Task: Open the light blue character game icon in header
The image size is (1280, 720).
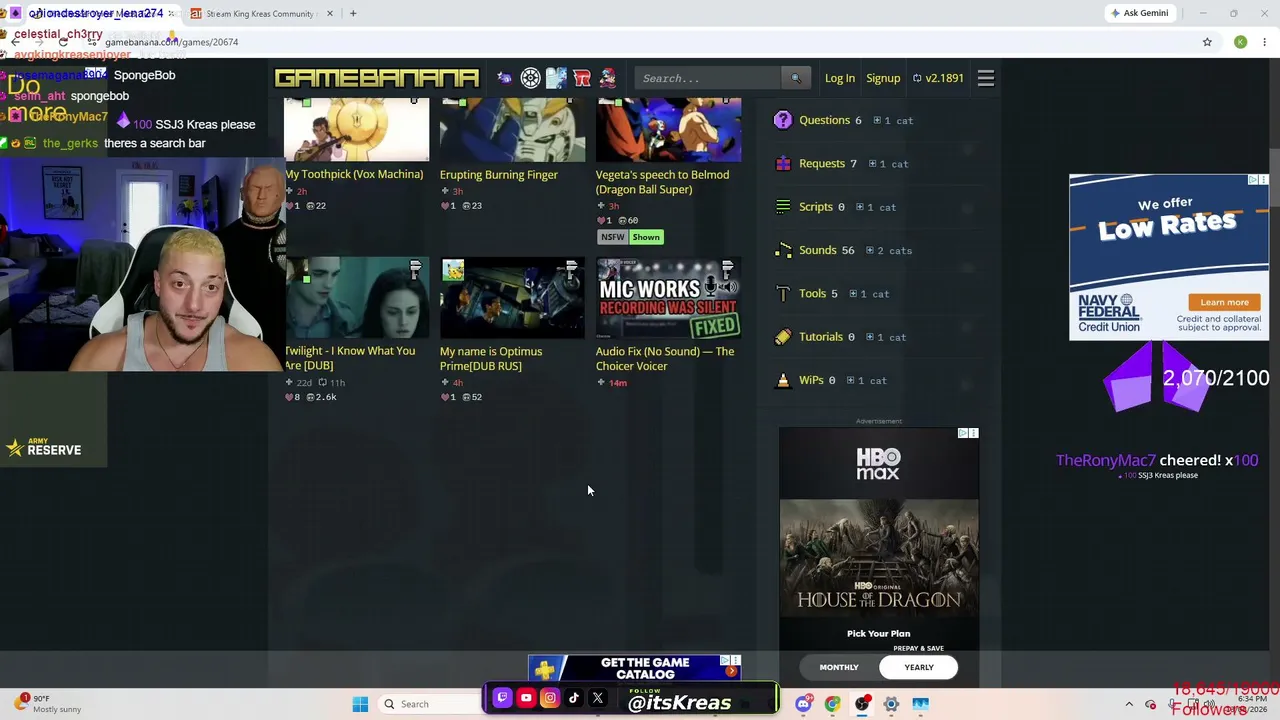Action: point(556,78)
